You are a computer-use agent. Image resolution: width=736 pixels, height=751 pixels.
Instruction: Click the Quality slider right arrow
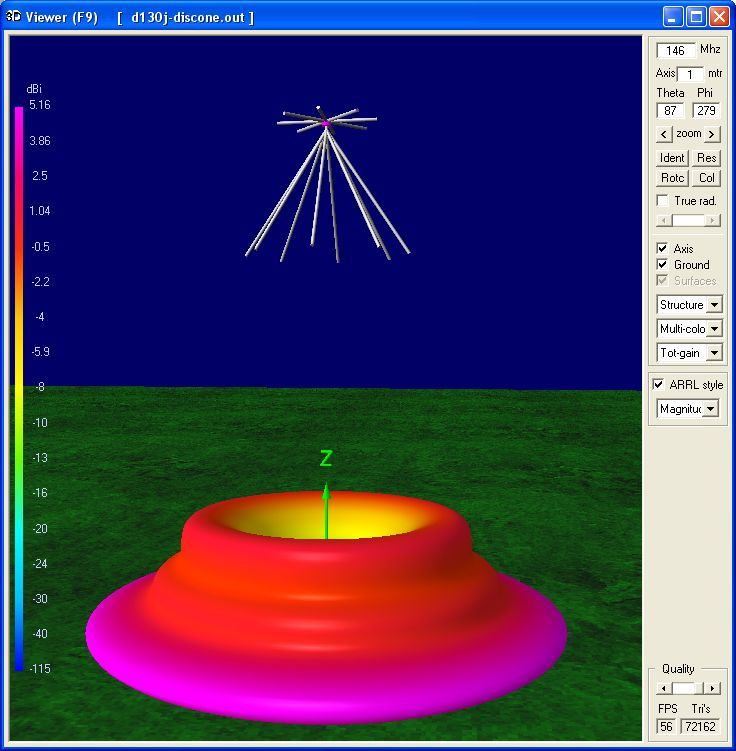coord(713,689)
